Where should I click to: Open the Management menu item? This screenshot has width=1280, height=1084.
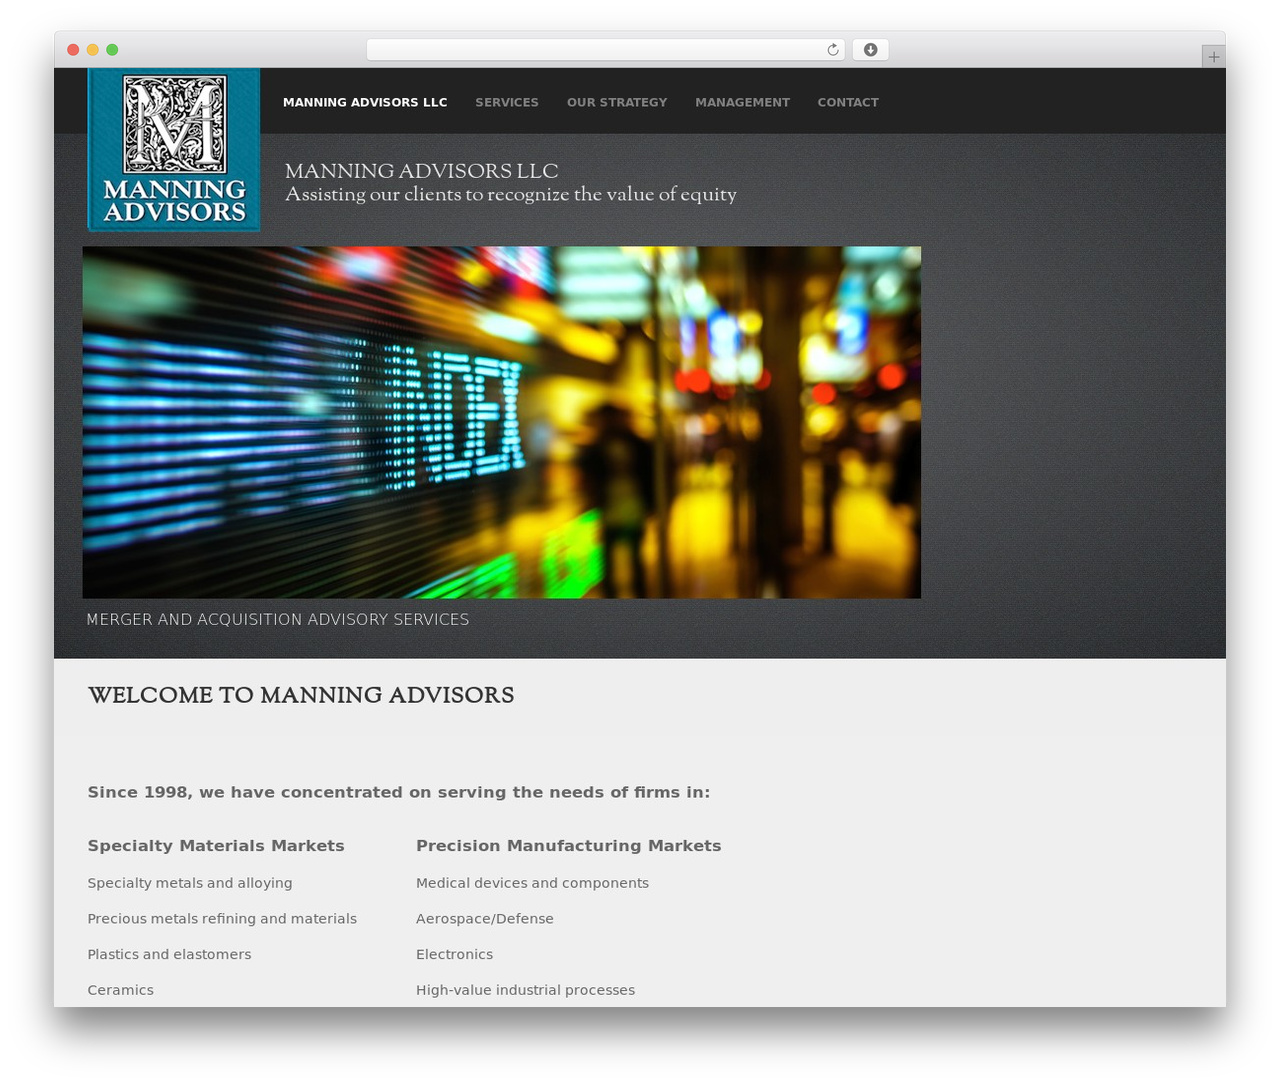[x=742, y=102]
